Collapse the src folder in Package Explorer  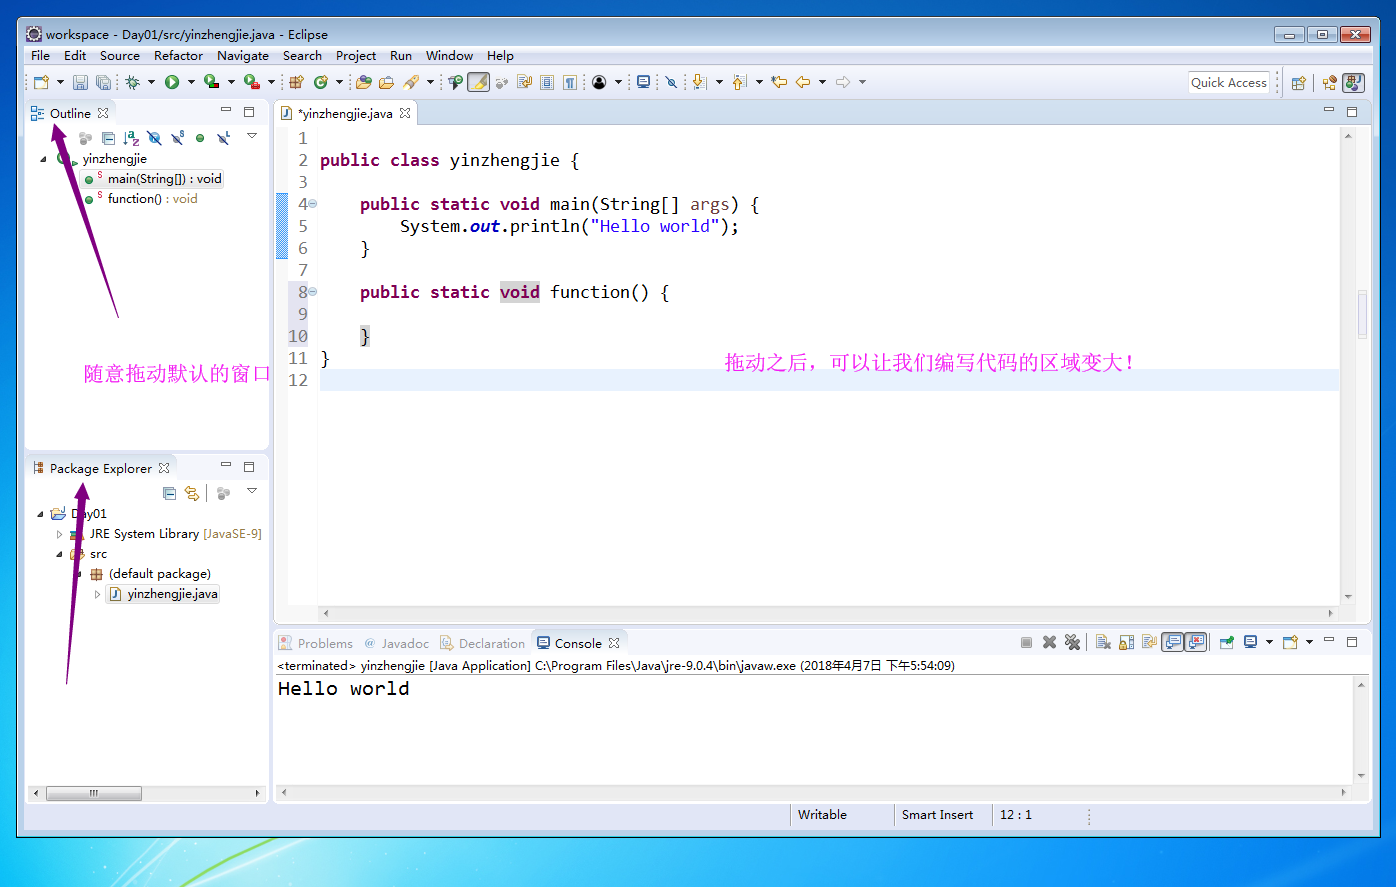60,554
